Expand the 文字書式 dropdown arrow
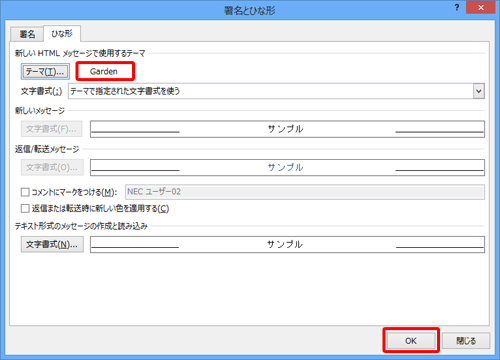 479,91
